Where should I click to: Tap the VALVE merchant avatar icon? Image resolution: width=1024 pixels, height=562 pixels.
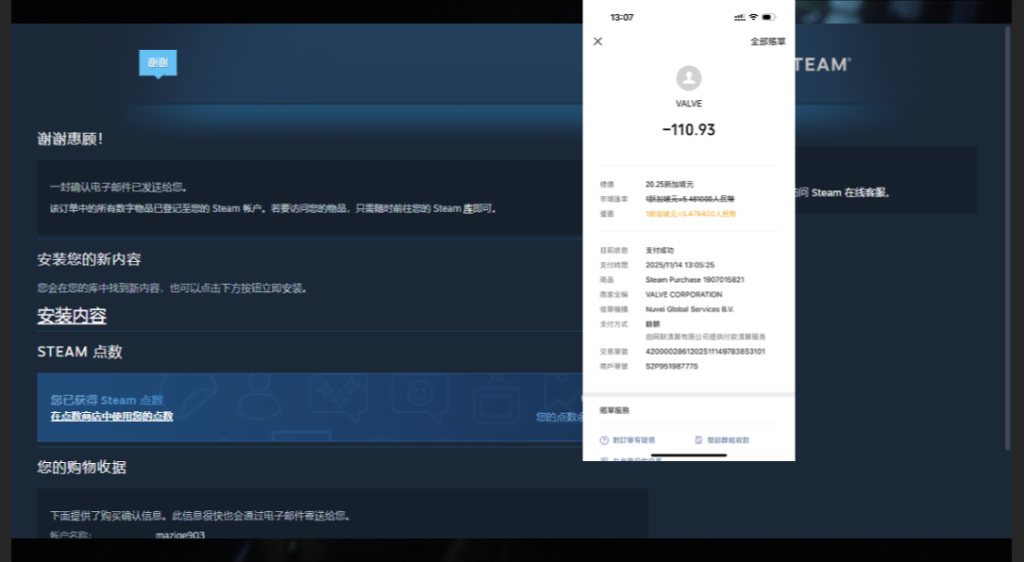coord(689,78)
